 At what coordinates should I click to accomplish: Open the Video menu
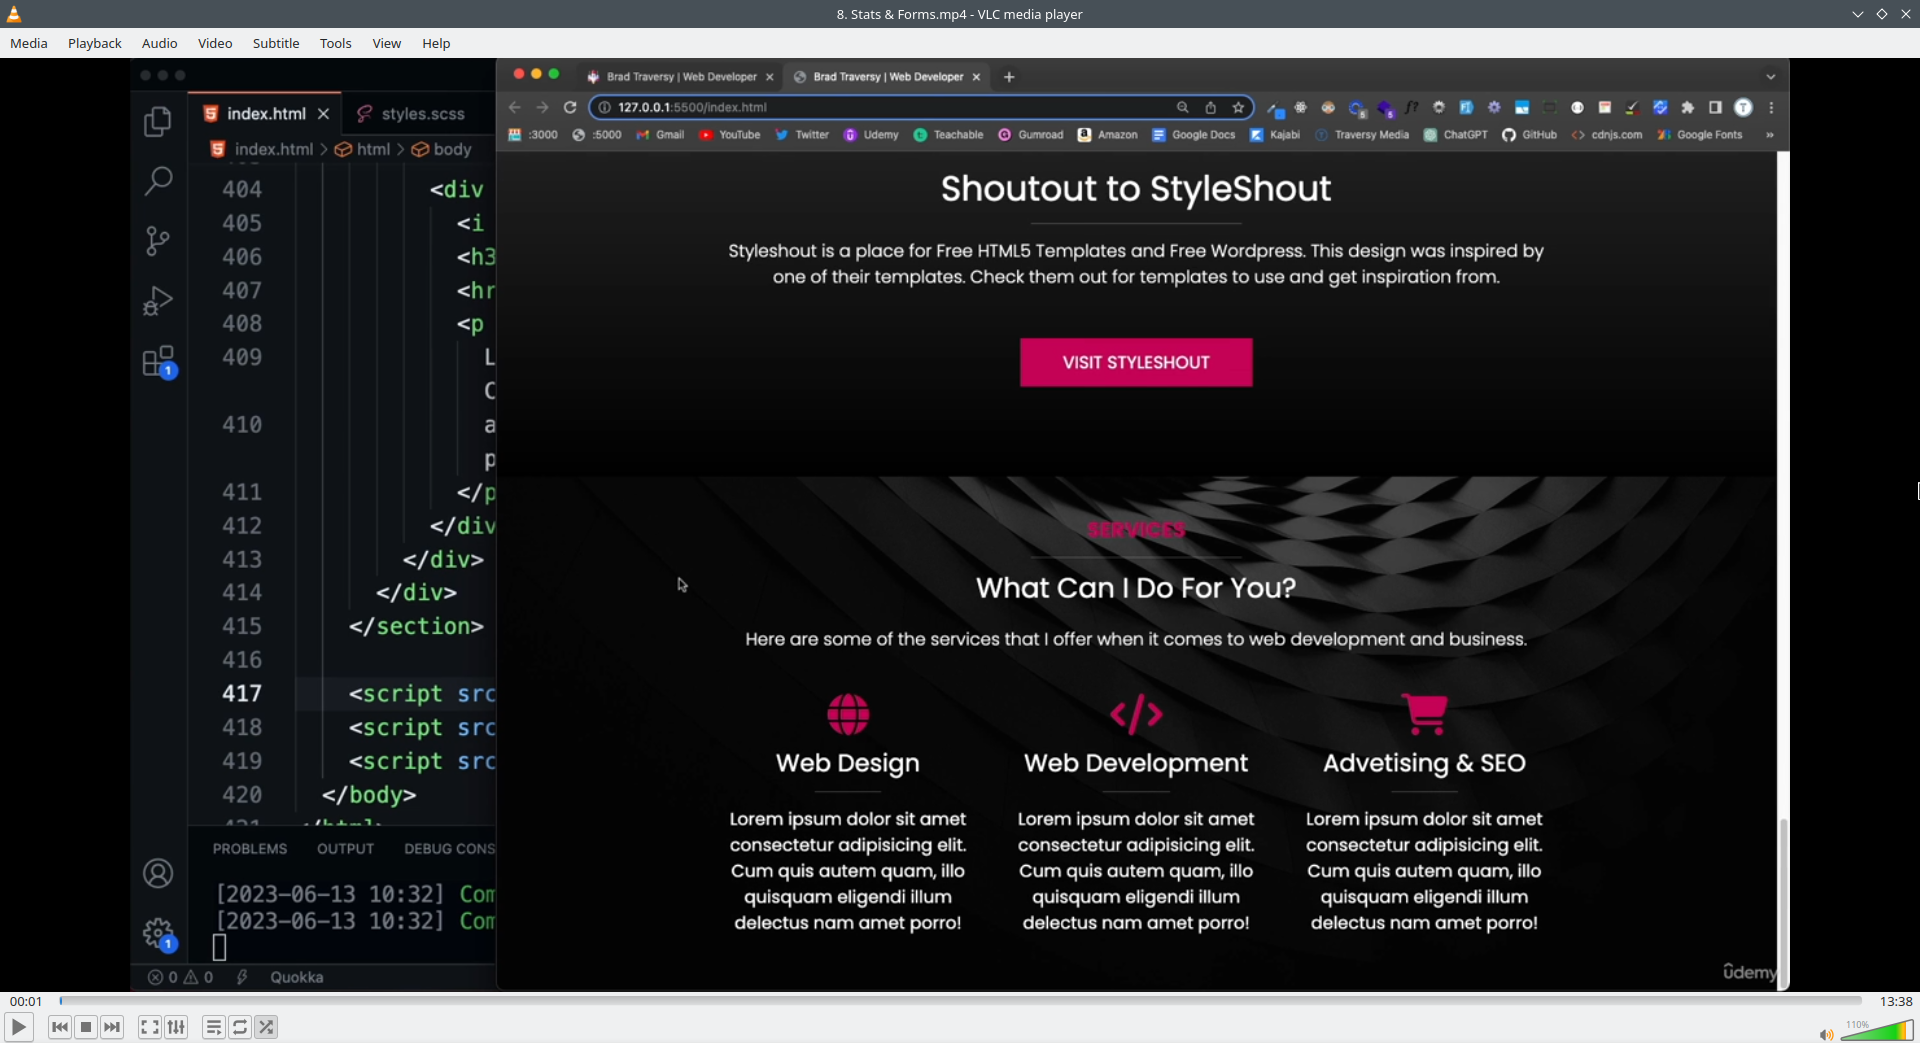(215, 43)
